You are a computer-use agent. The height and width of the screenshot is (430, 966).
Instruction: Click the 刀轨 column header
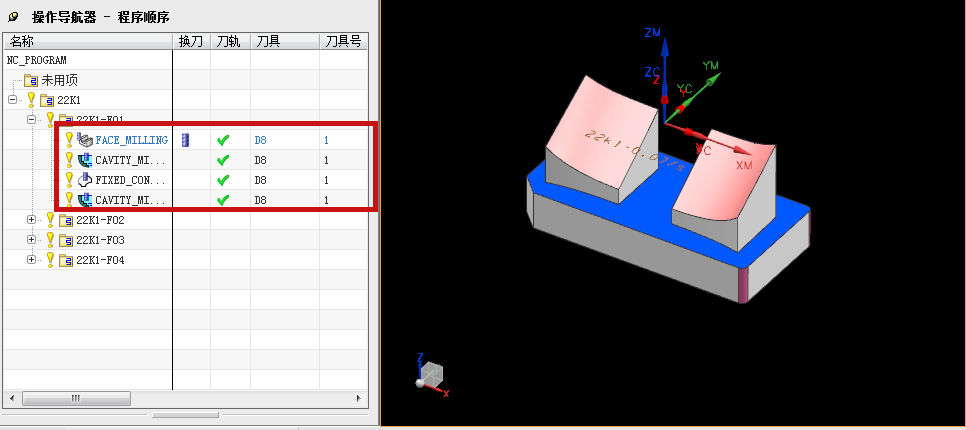pos(228,41)
